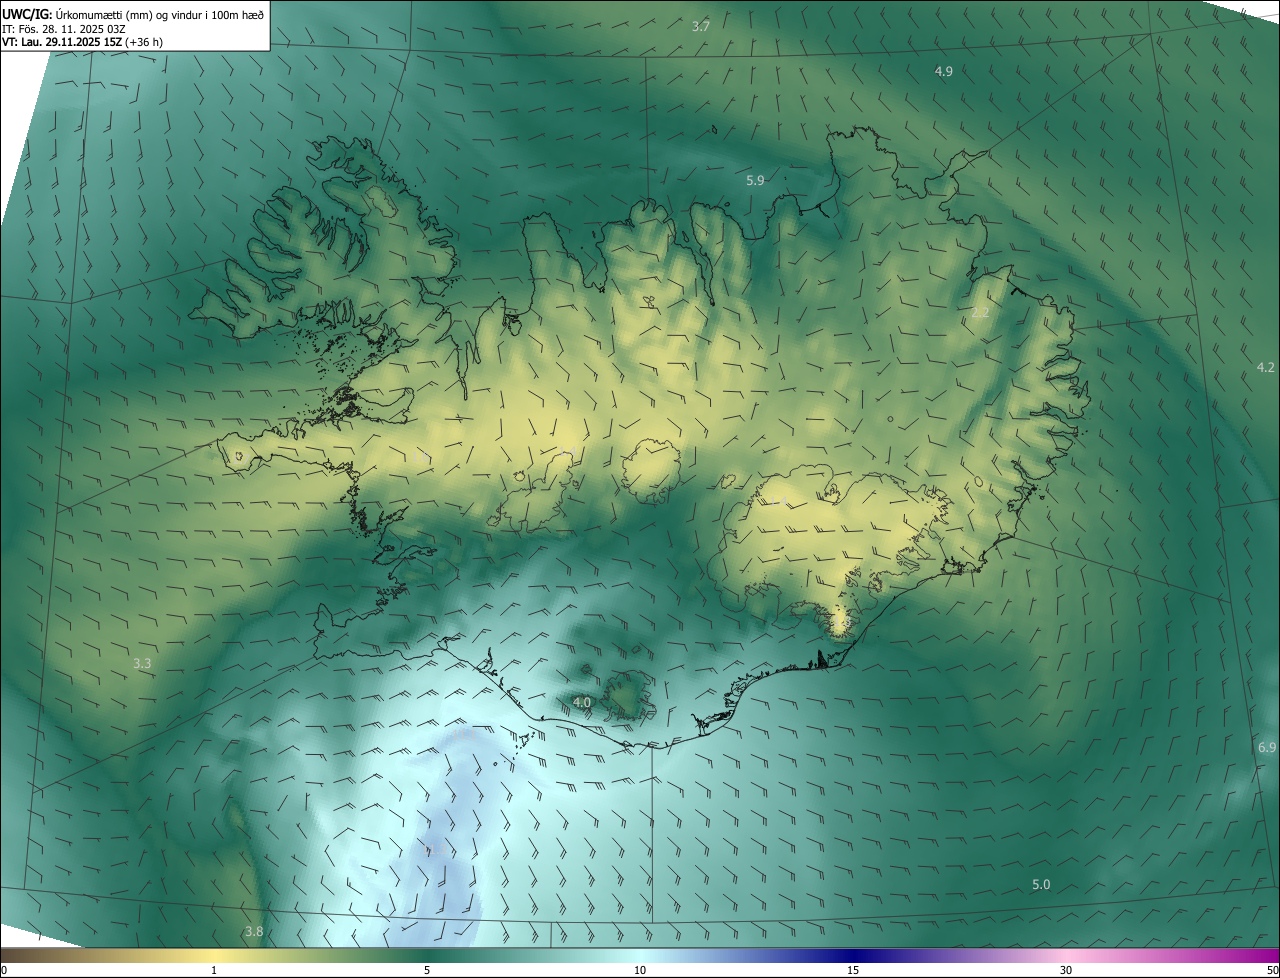Click the 3.8 value label on the map

[x=254, y=931]
